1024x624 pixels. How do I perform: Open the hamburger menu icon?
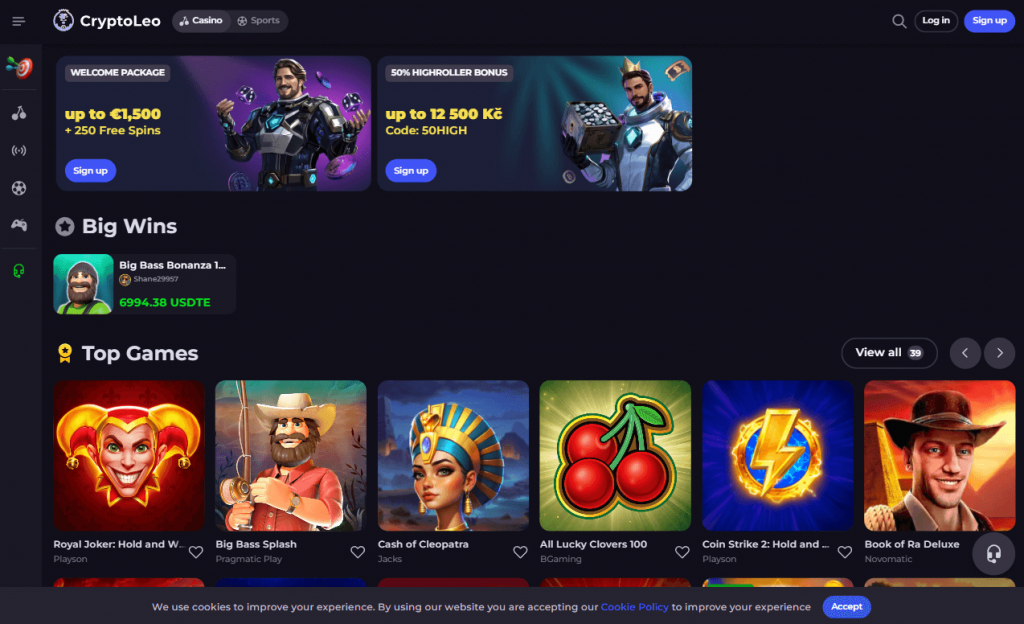click(x=18, y=21)
